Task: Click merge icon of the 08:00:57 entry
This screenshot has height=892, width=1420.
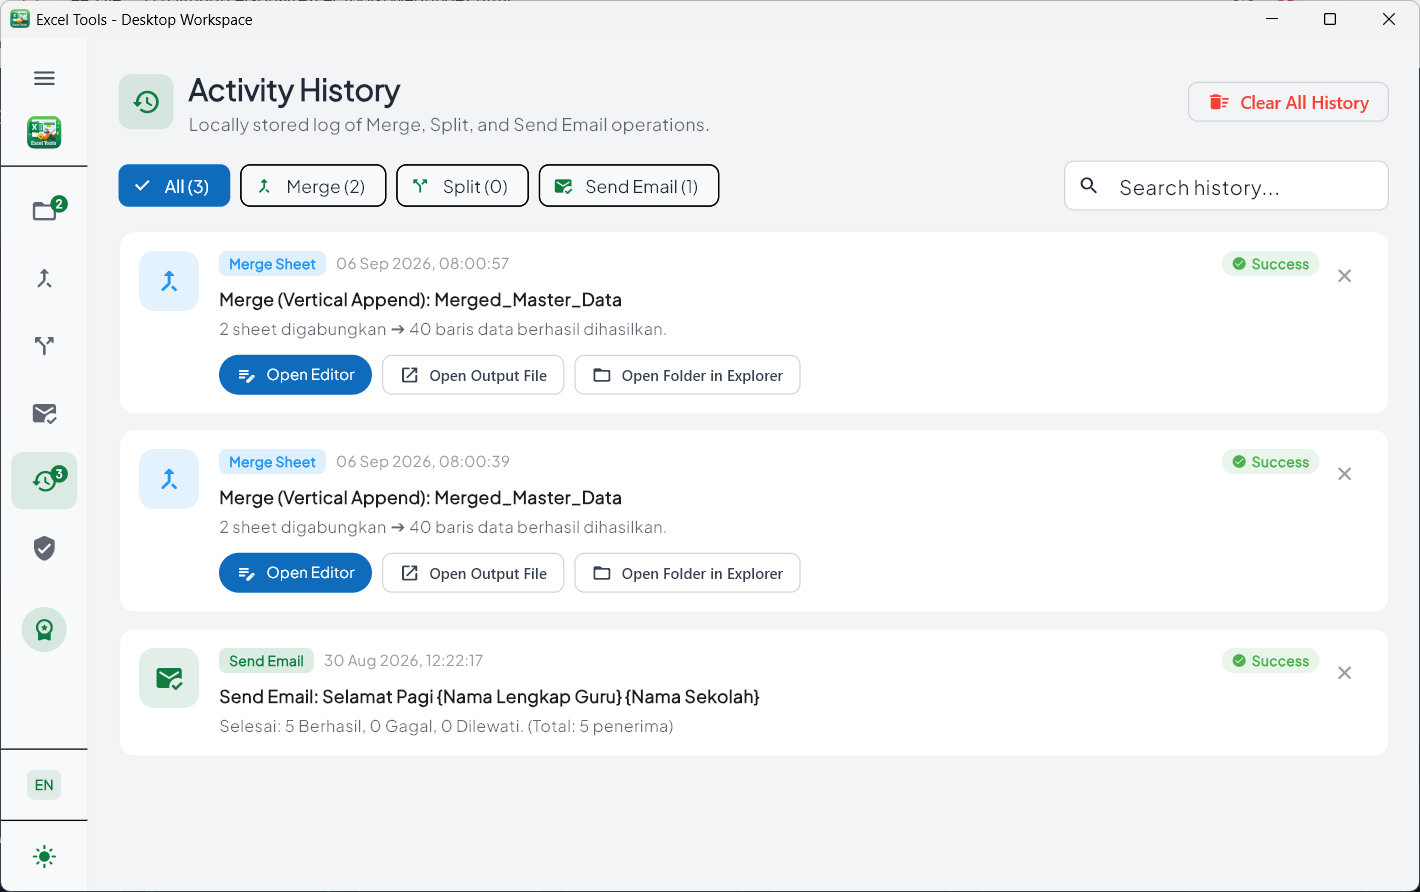Action: tap(169, 281)
